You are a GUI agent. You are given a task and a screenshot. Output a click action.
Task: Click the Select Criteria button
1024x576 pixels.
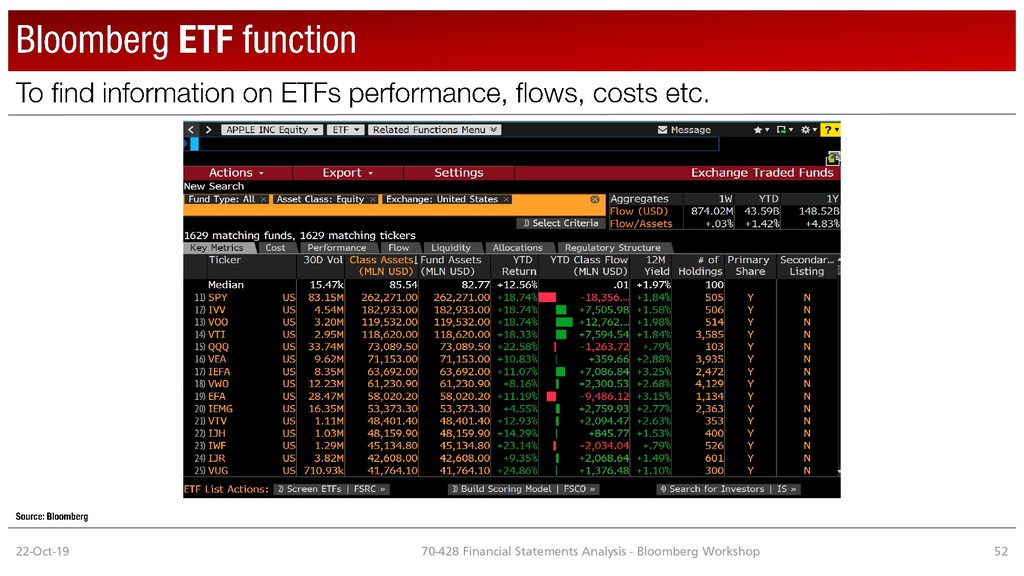point(560,223)
